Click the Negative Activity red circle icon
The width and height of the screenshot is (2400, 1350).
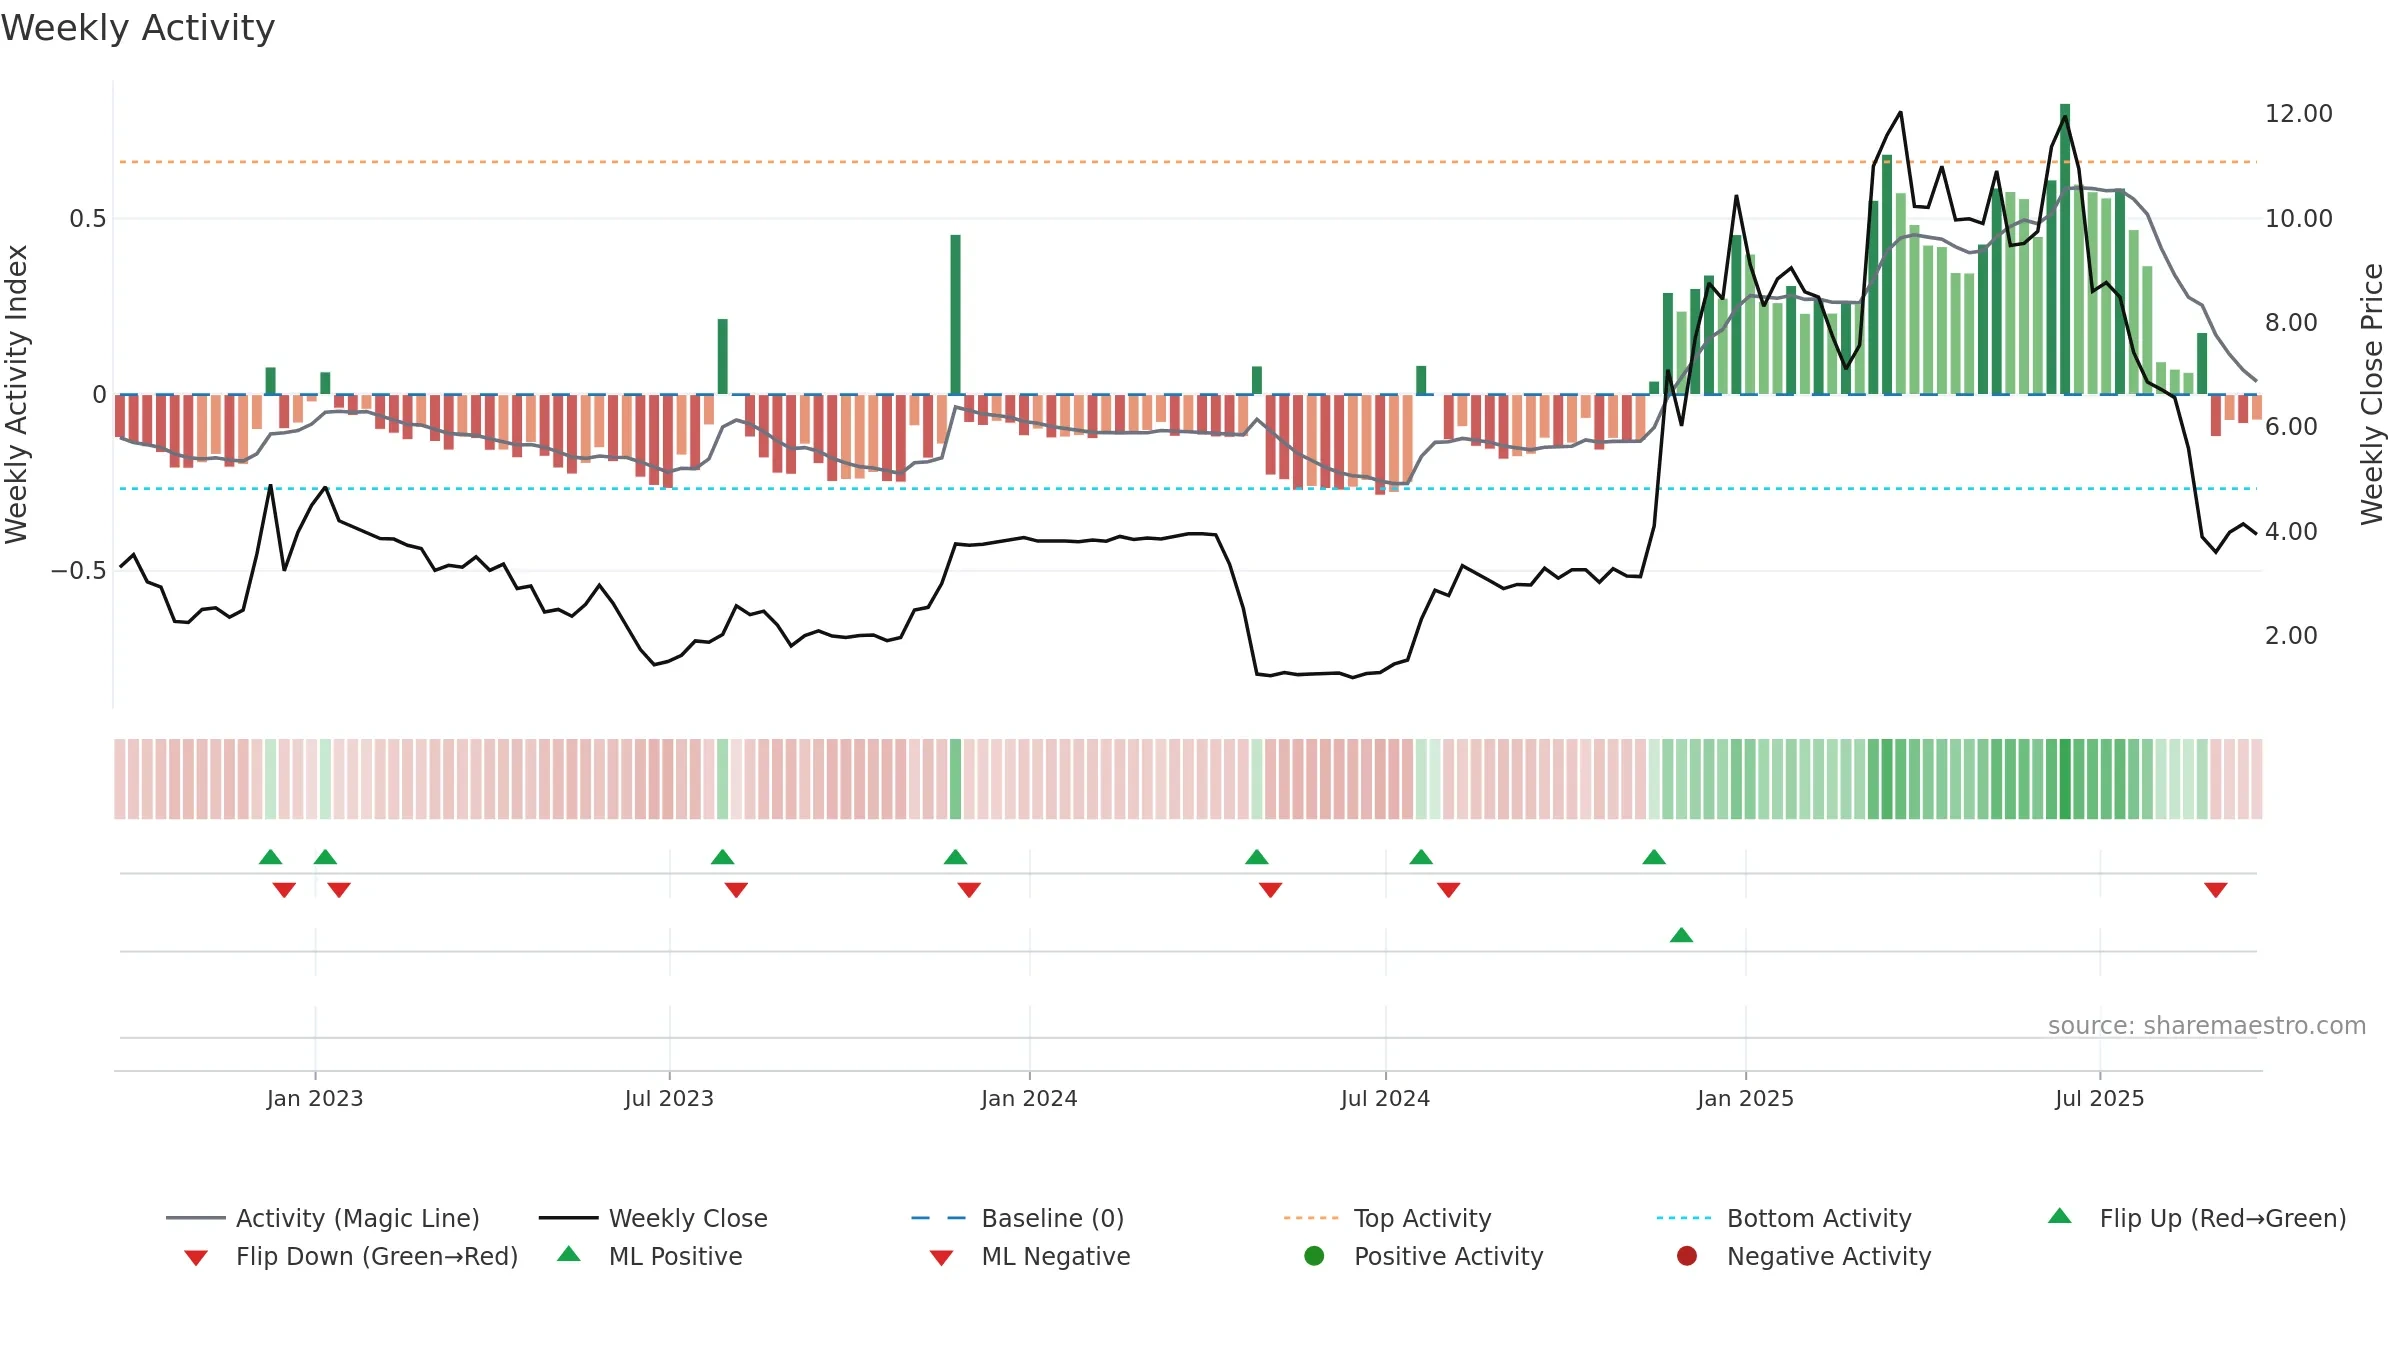coord(1687,1256)
